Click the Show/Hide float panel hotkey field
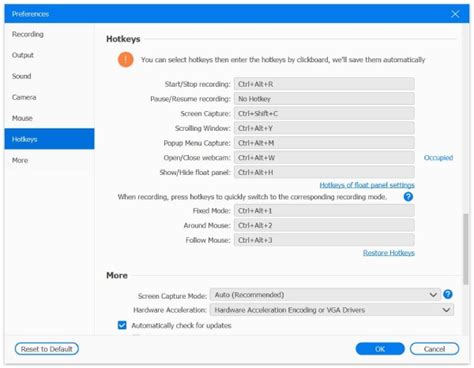Viewport: 474px width, 368px height. [324, 172]
